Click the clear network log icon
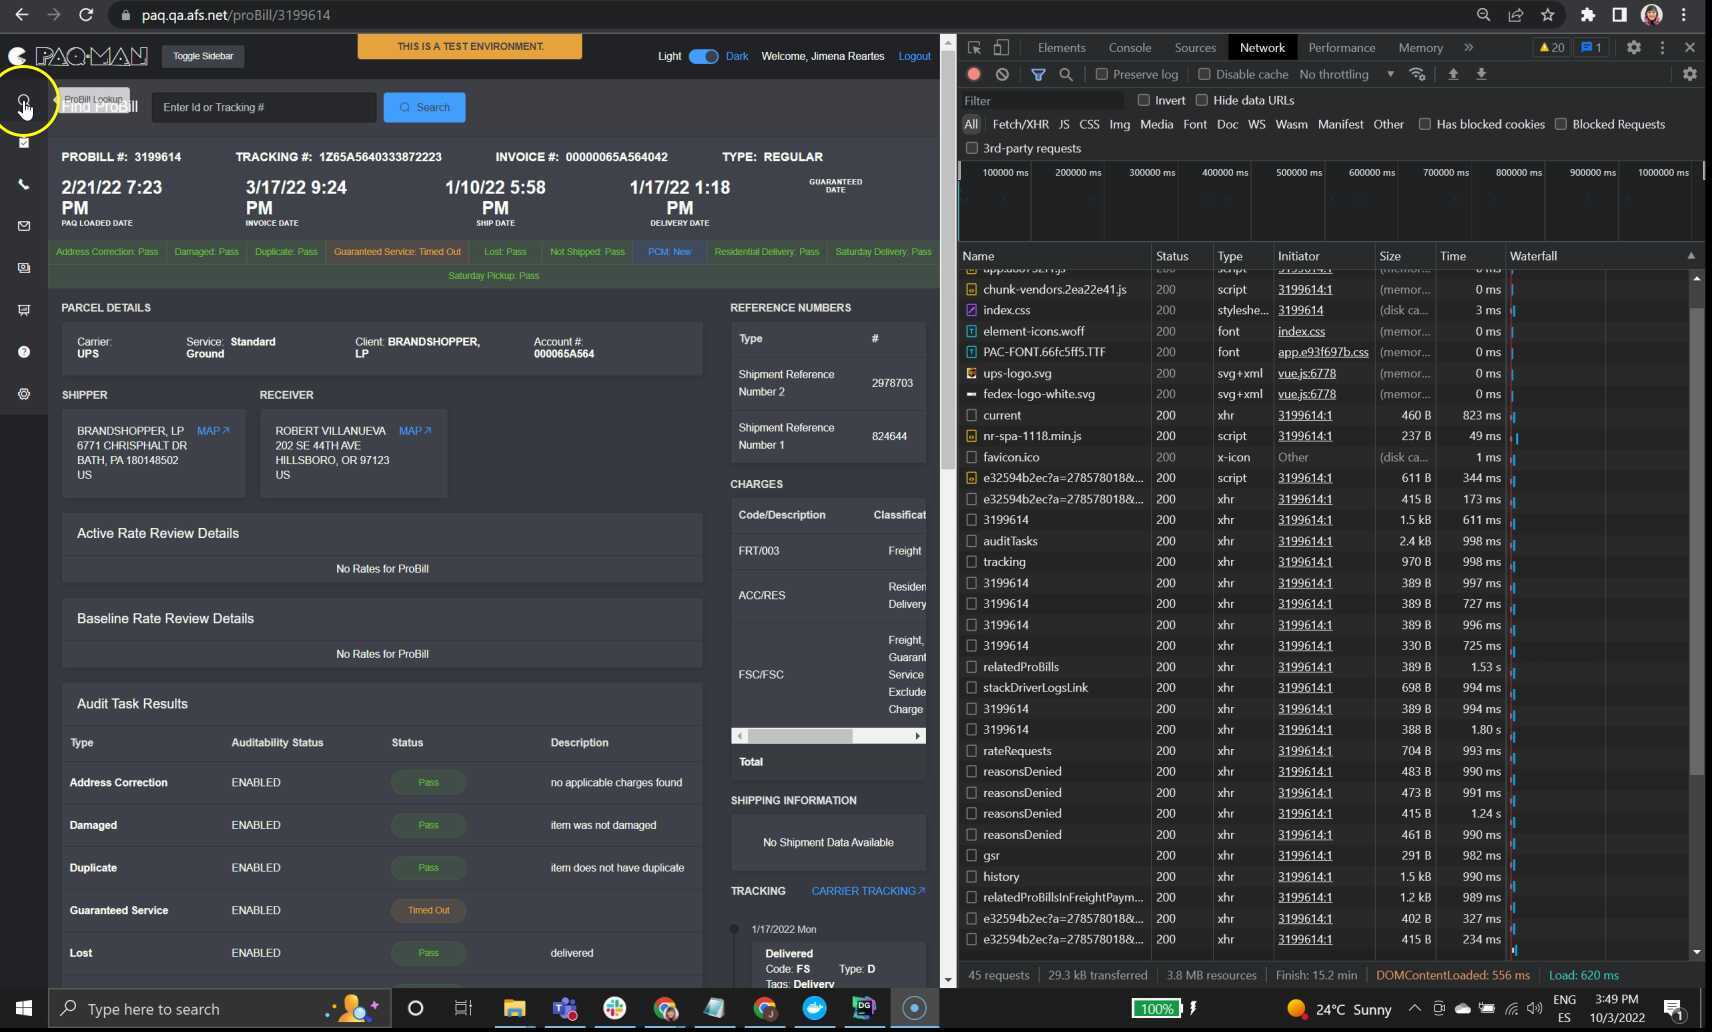Screen dimensions: 1712x1032 pyautogui.click(x=1003, y=74)
